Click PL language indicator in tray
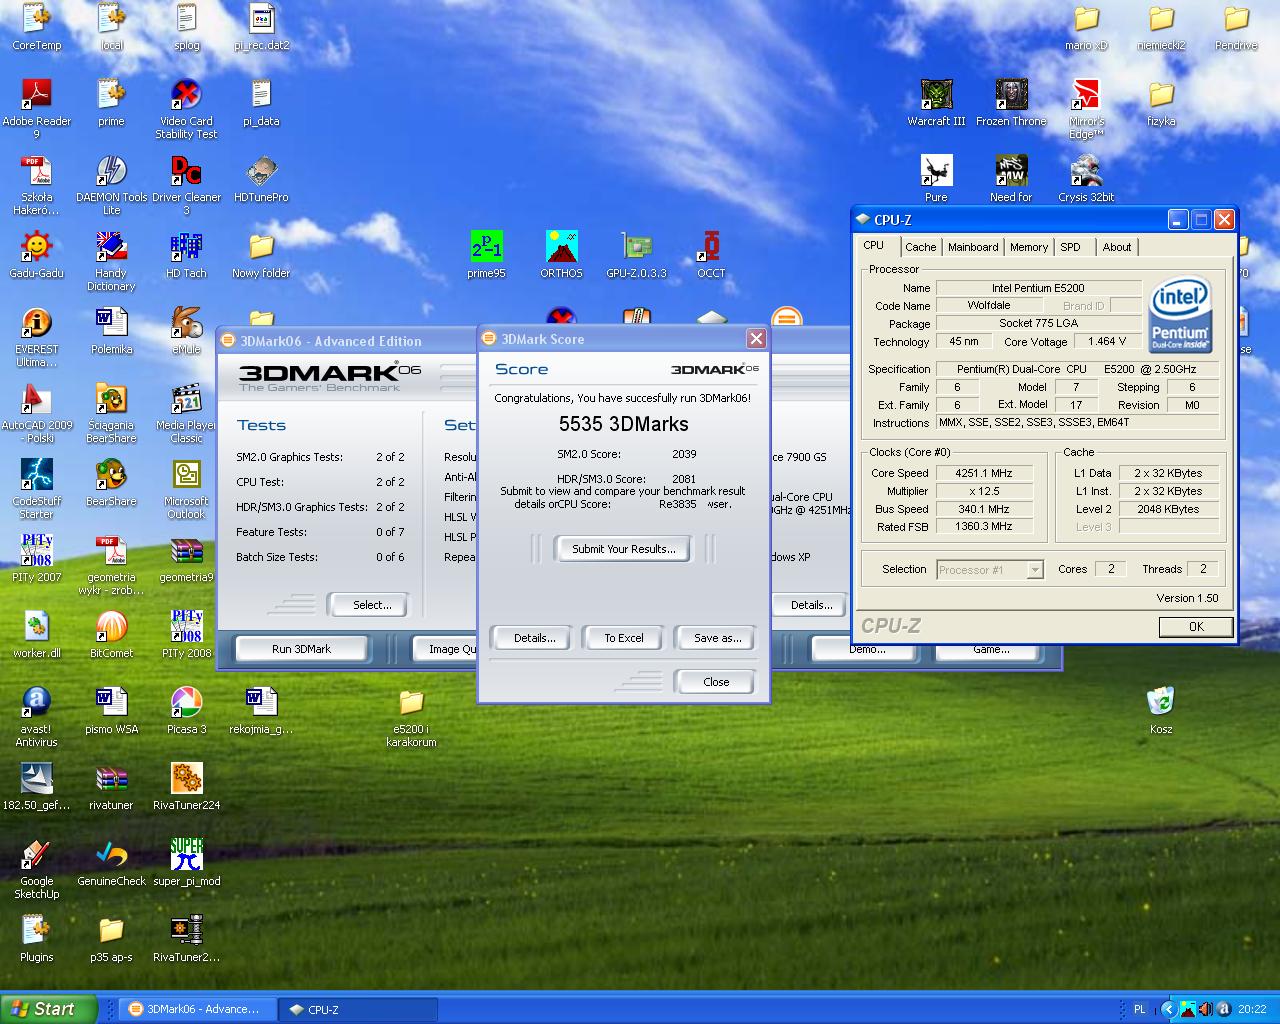The height and width of the screenshot is (1024, 1280). (x=1139, y=1009)
